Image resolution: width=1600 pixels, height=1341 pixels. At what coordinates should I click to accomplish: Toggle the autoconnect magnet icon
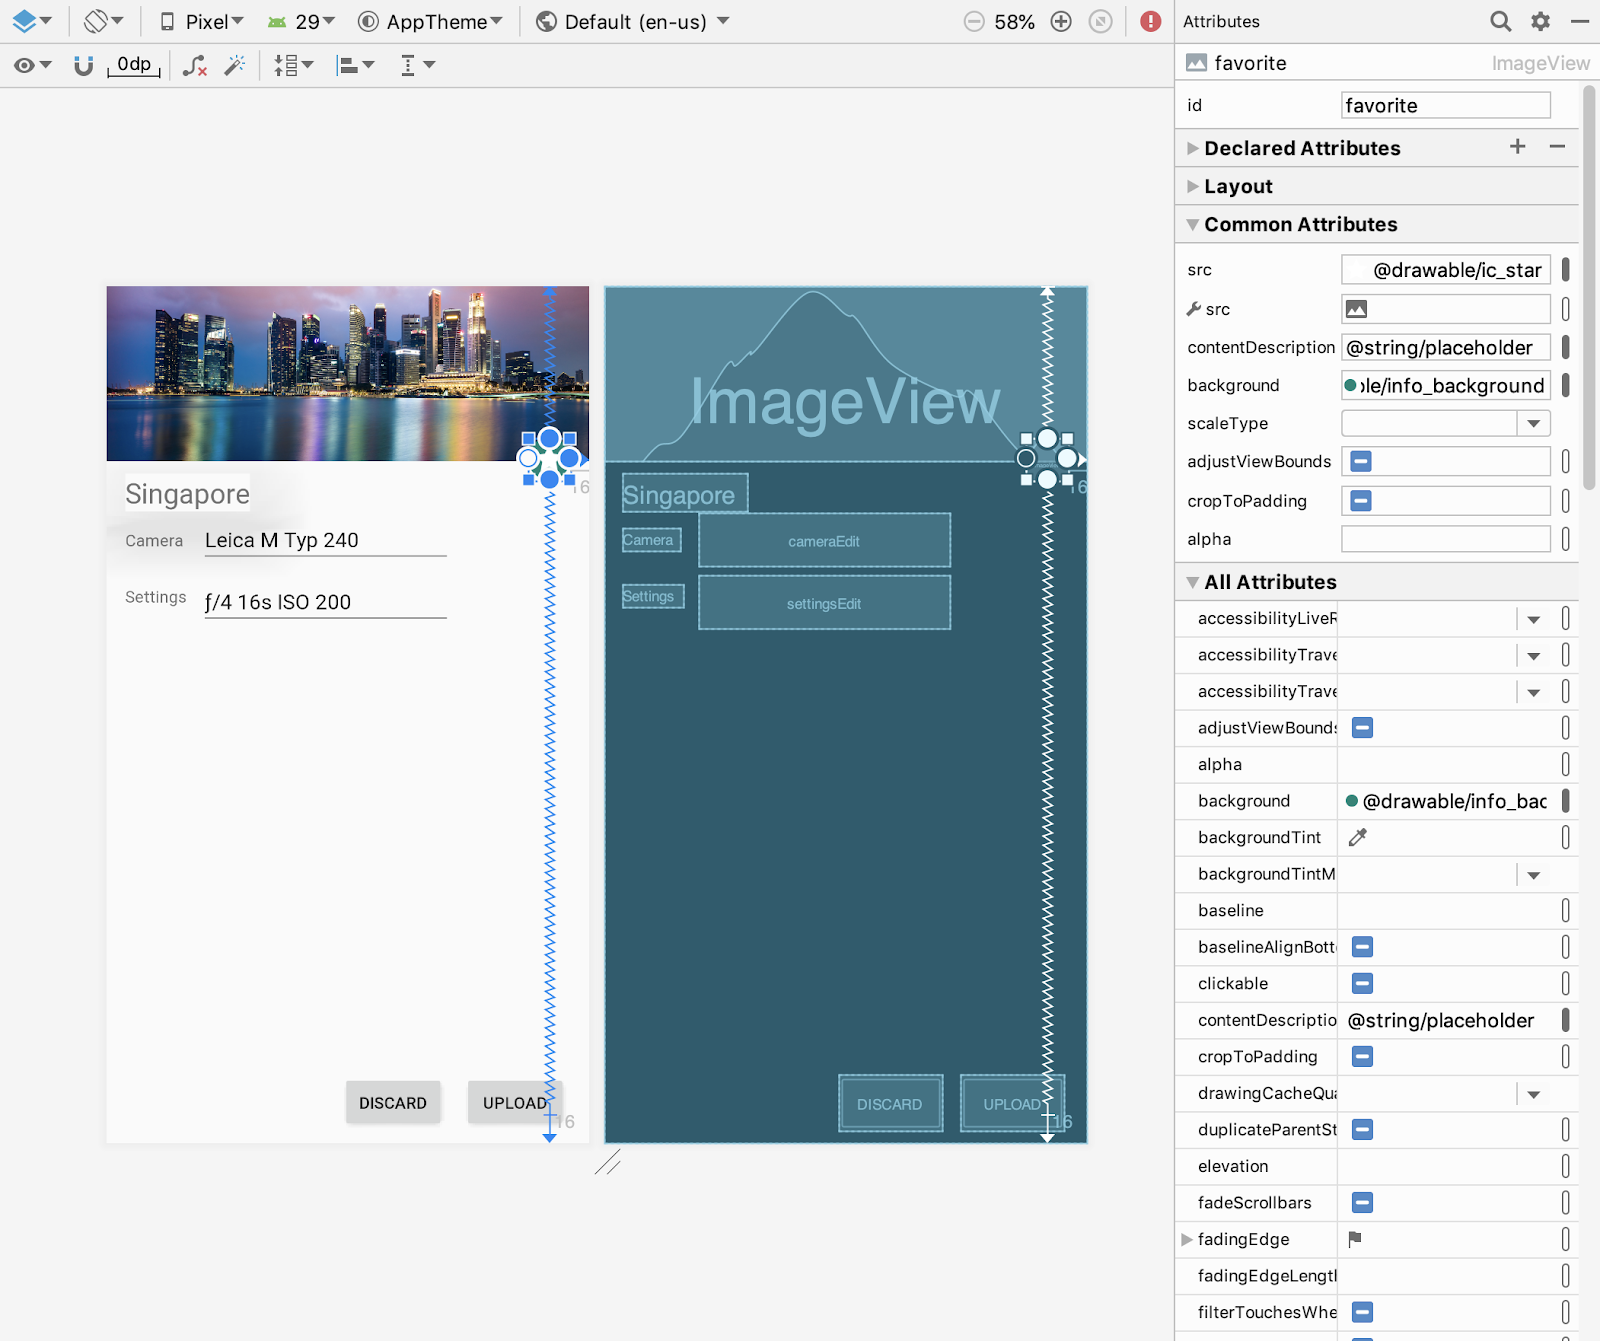[84, 65]
